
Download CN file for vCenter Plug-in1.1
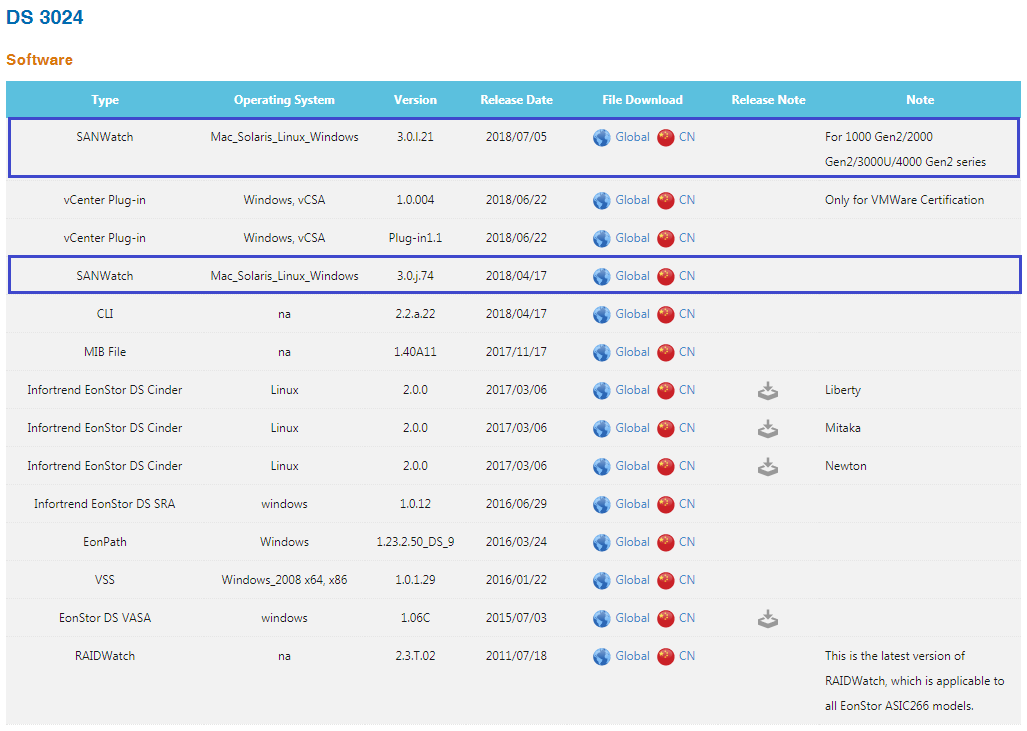(686, 238)
